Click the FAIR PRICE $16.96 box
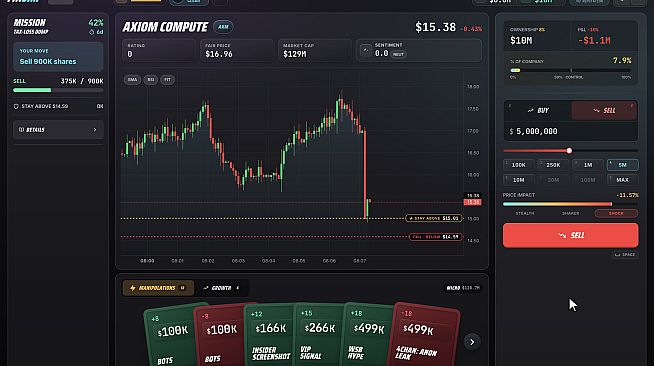 pos(236,50)
